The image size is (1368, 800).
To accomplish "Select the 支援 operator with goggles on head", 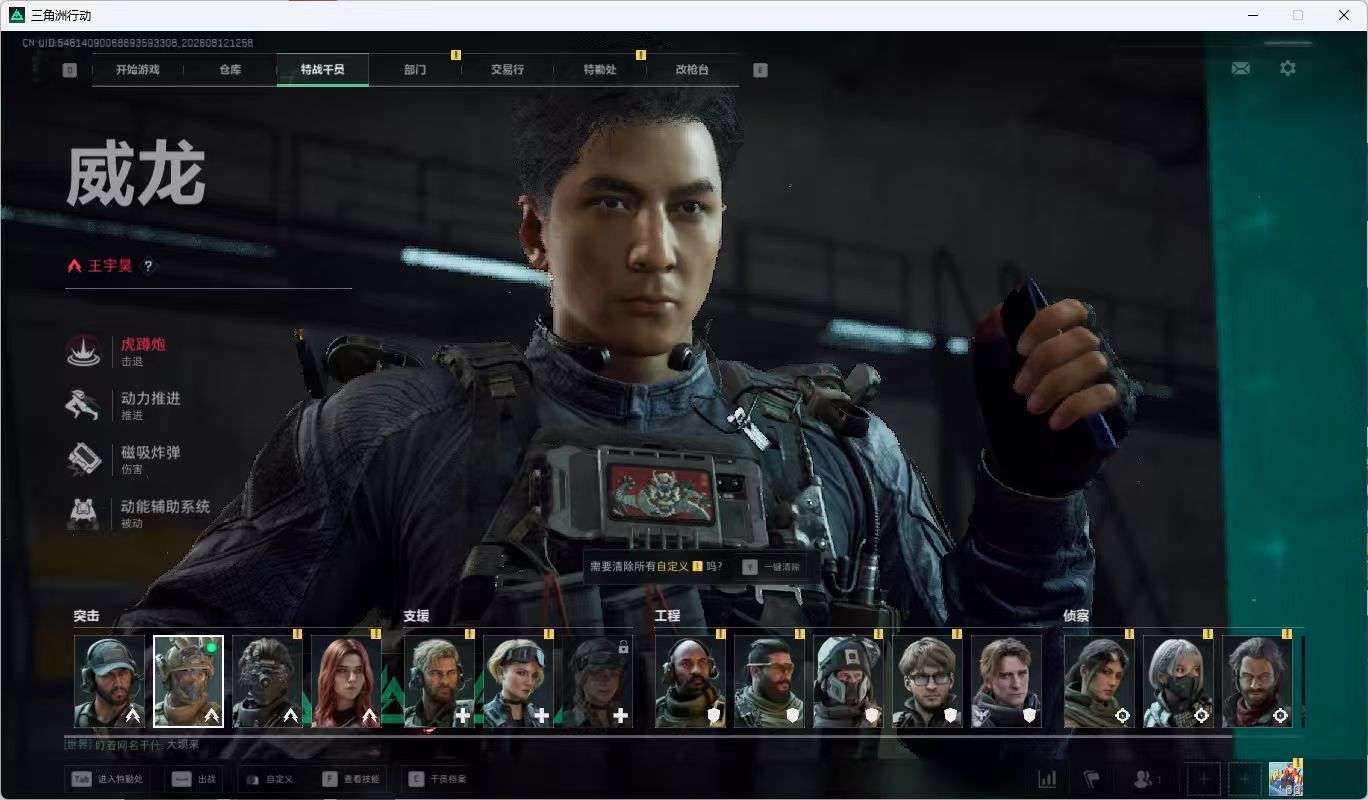I will click(x=518, y=682).
